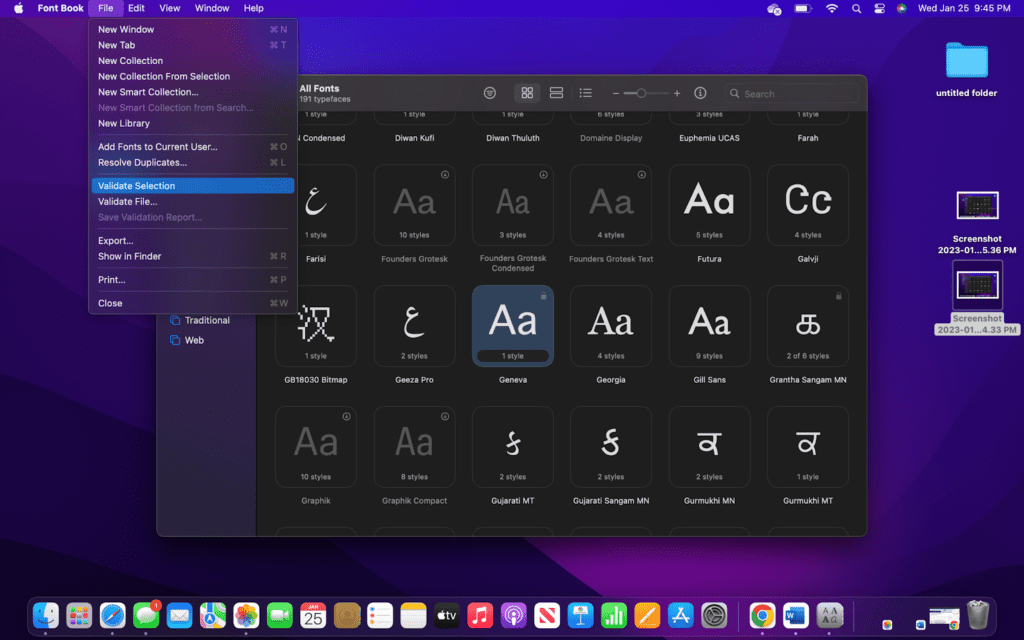Click the filter icon in Font Book toolbar

pos(490,93)
